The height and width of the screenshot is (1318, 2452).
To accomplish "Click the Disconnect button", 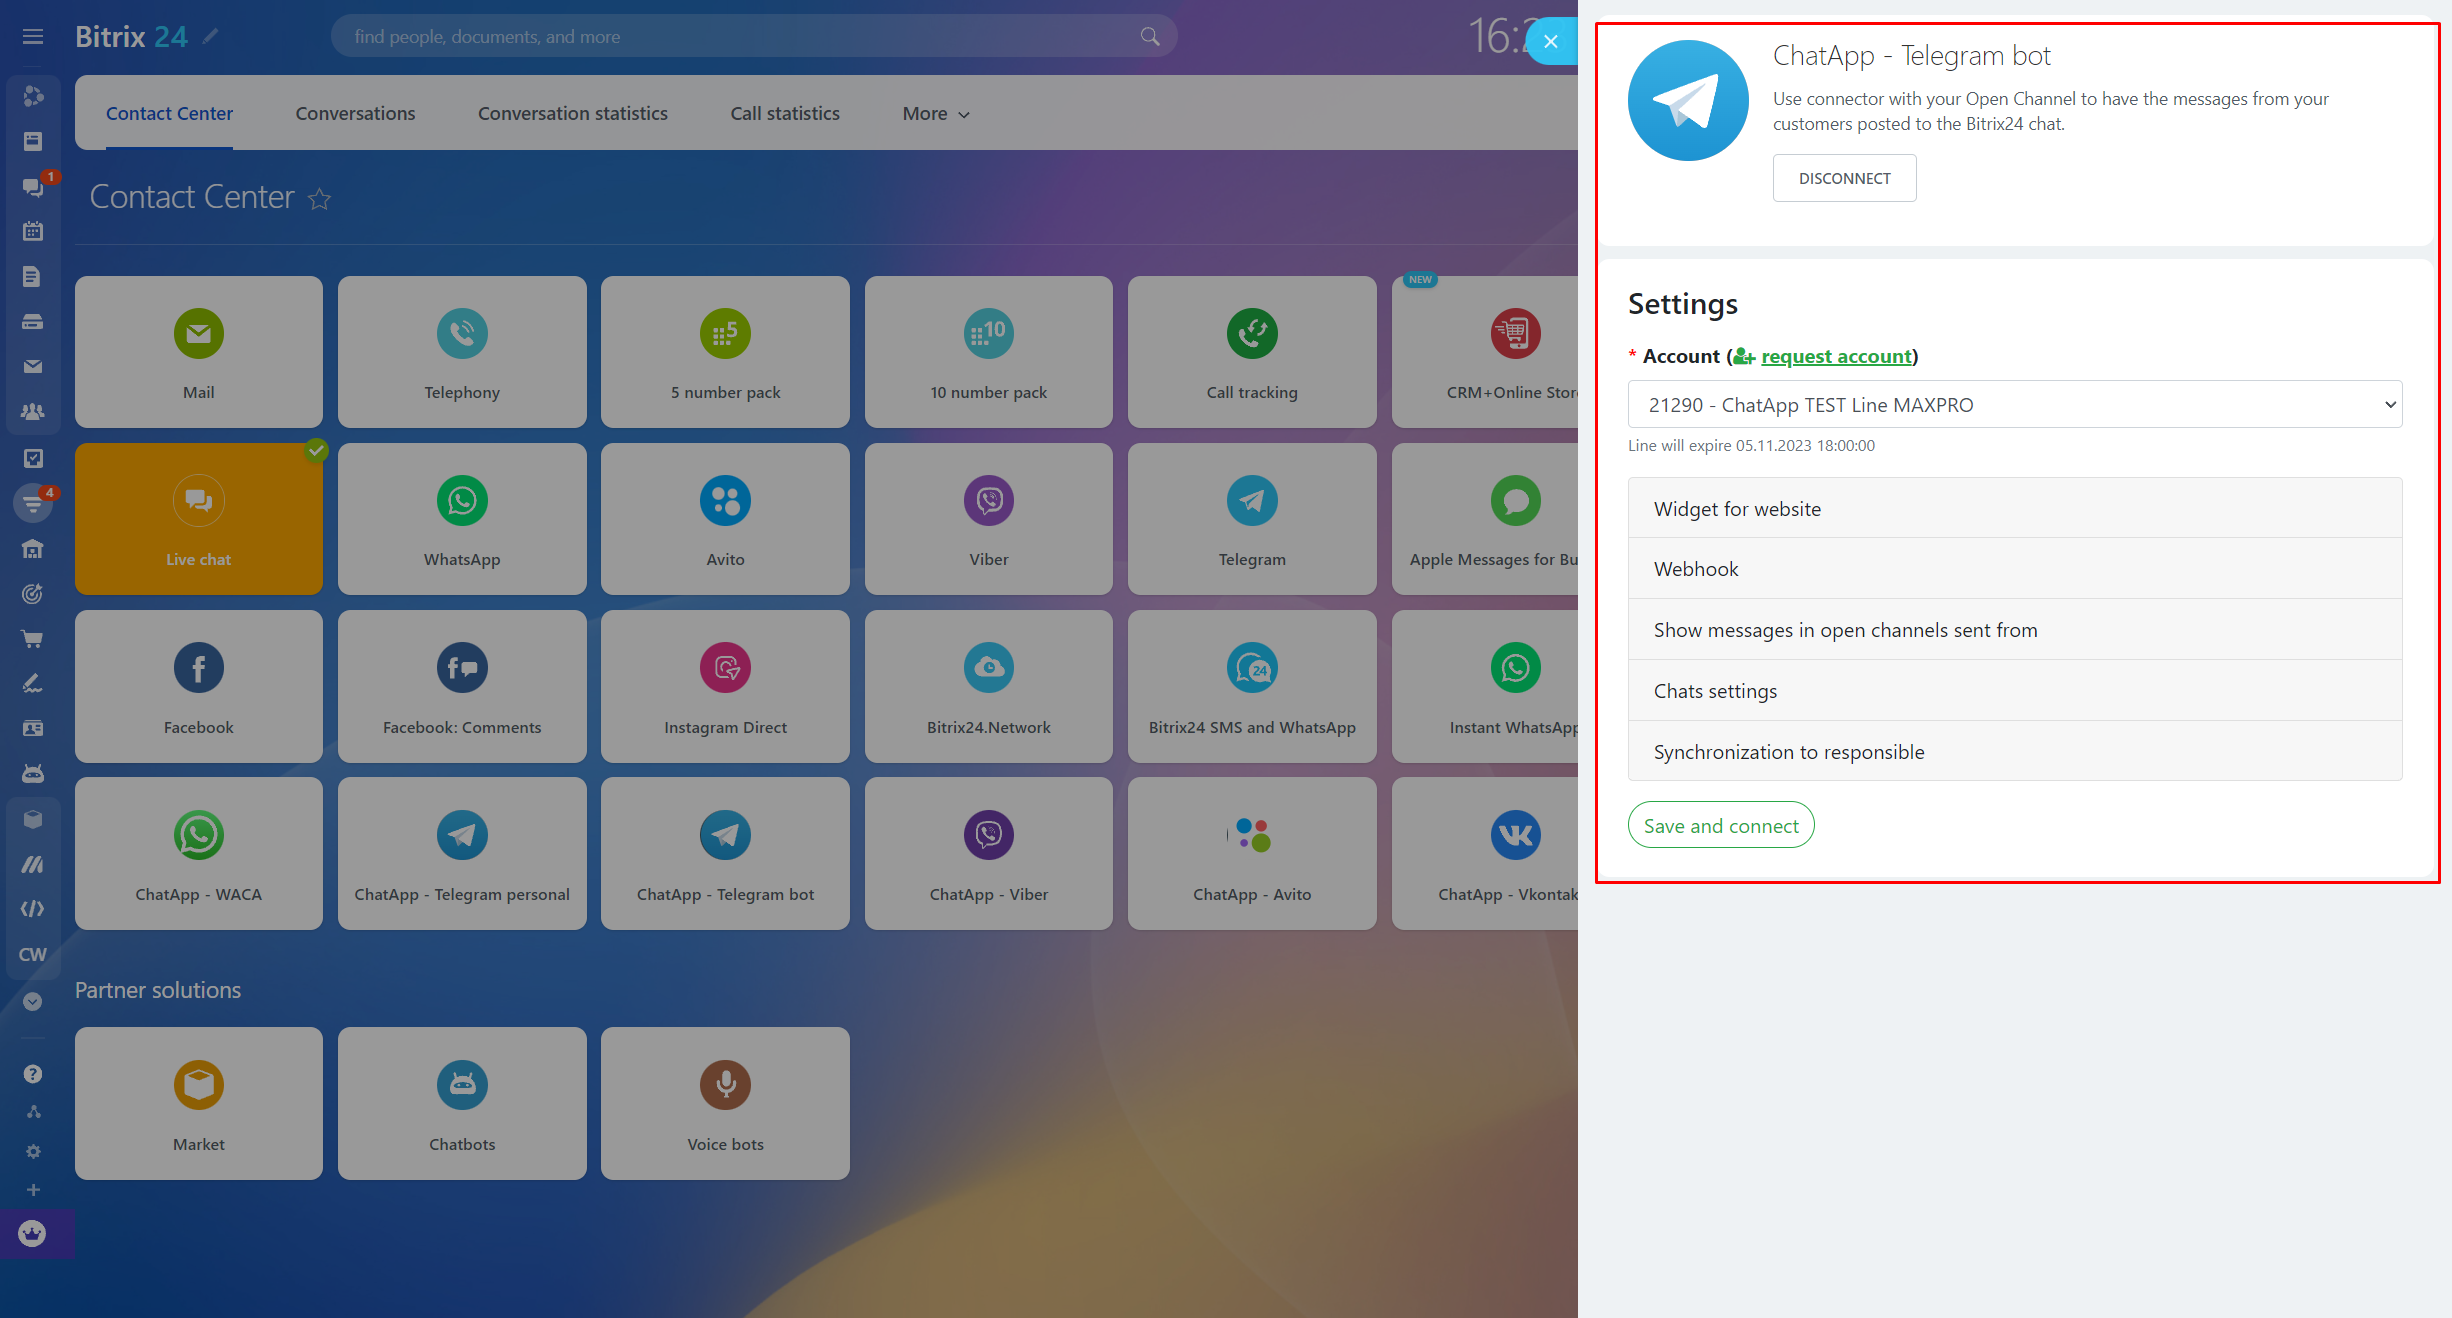I will 1844,178.
